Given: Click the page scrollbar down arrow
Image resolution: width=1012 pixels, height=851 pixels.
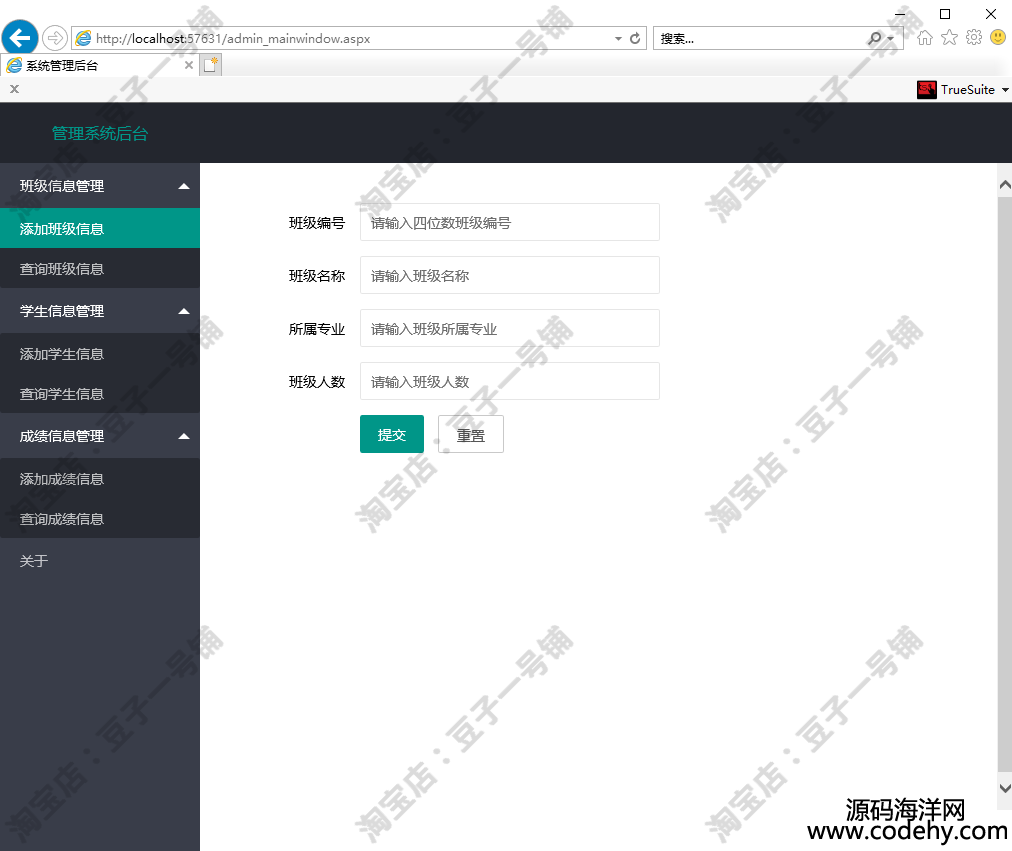Looking at the screenshot, I should coord(1005,788).
